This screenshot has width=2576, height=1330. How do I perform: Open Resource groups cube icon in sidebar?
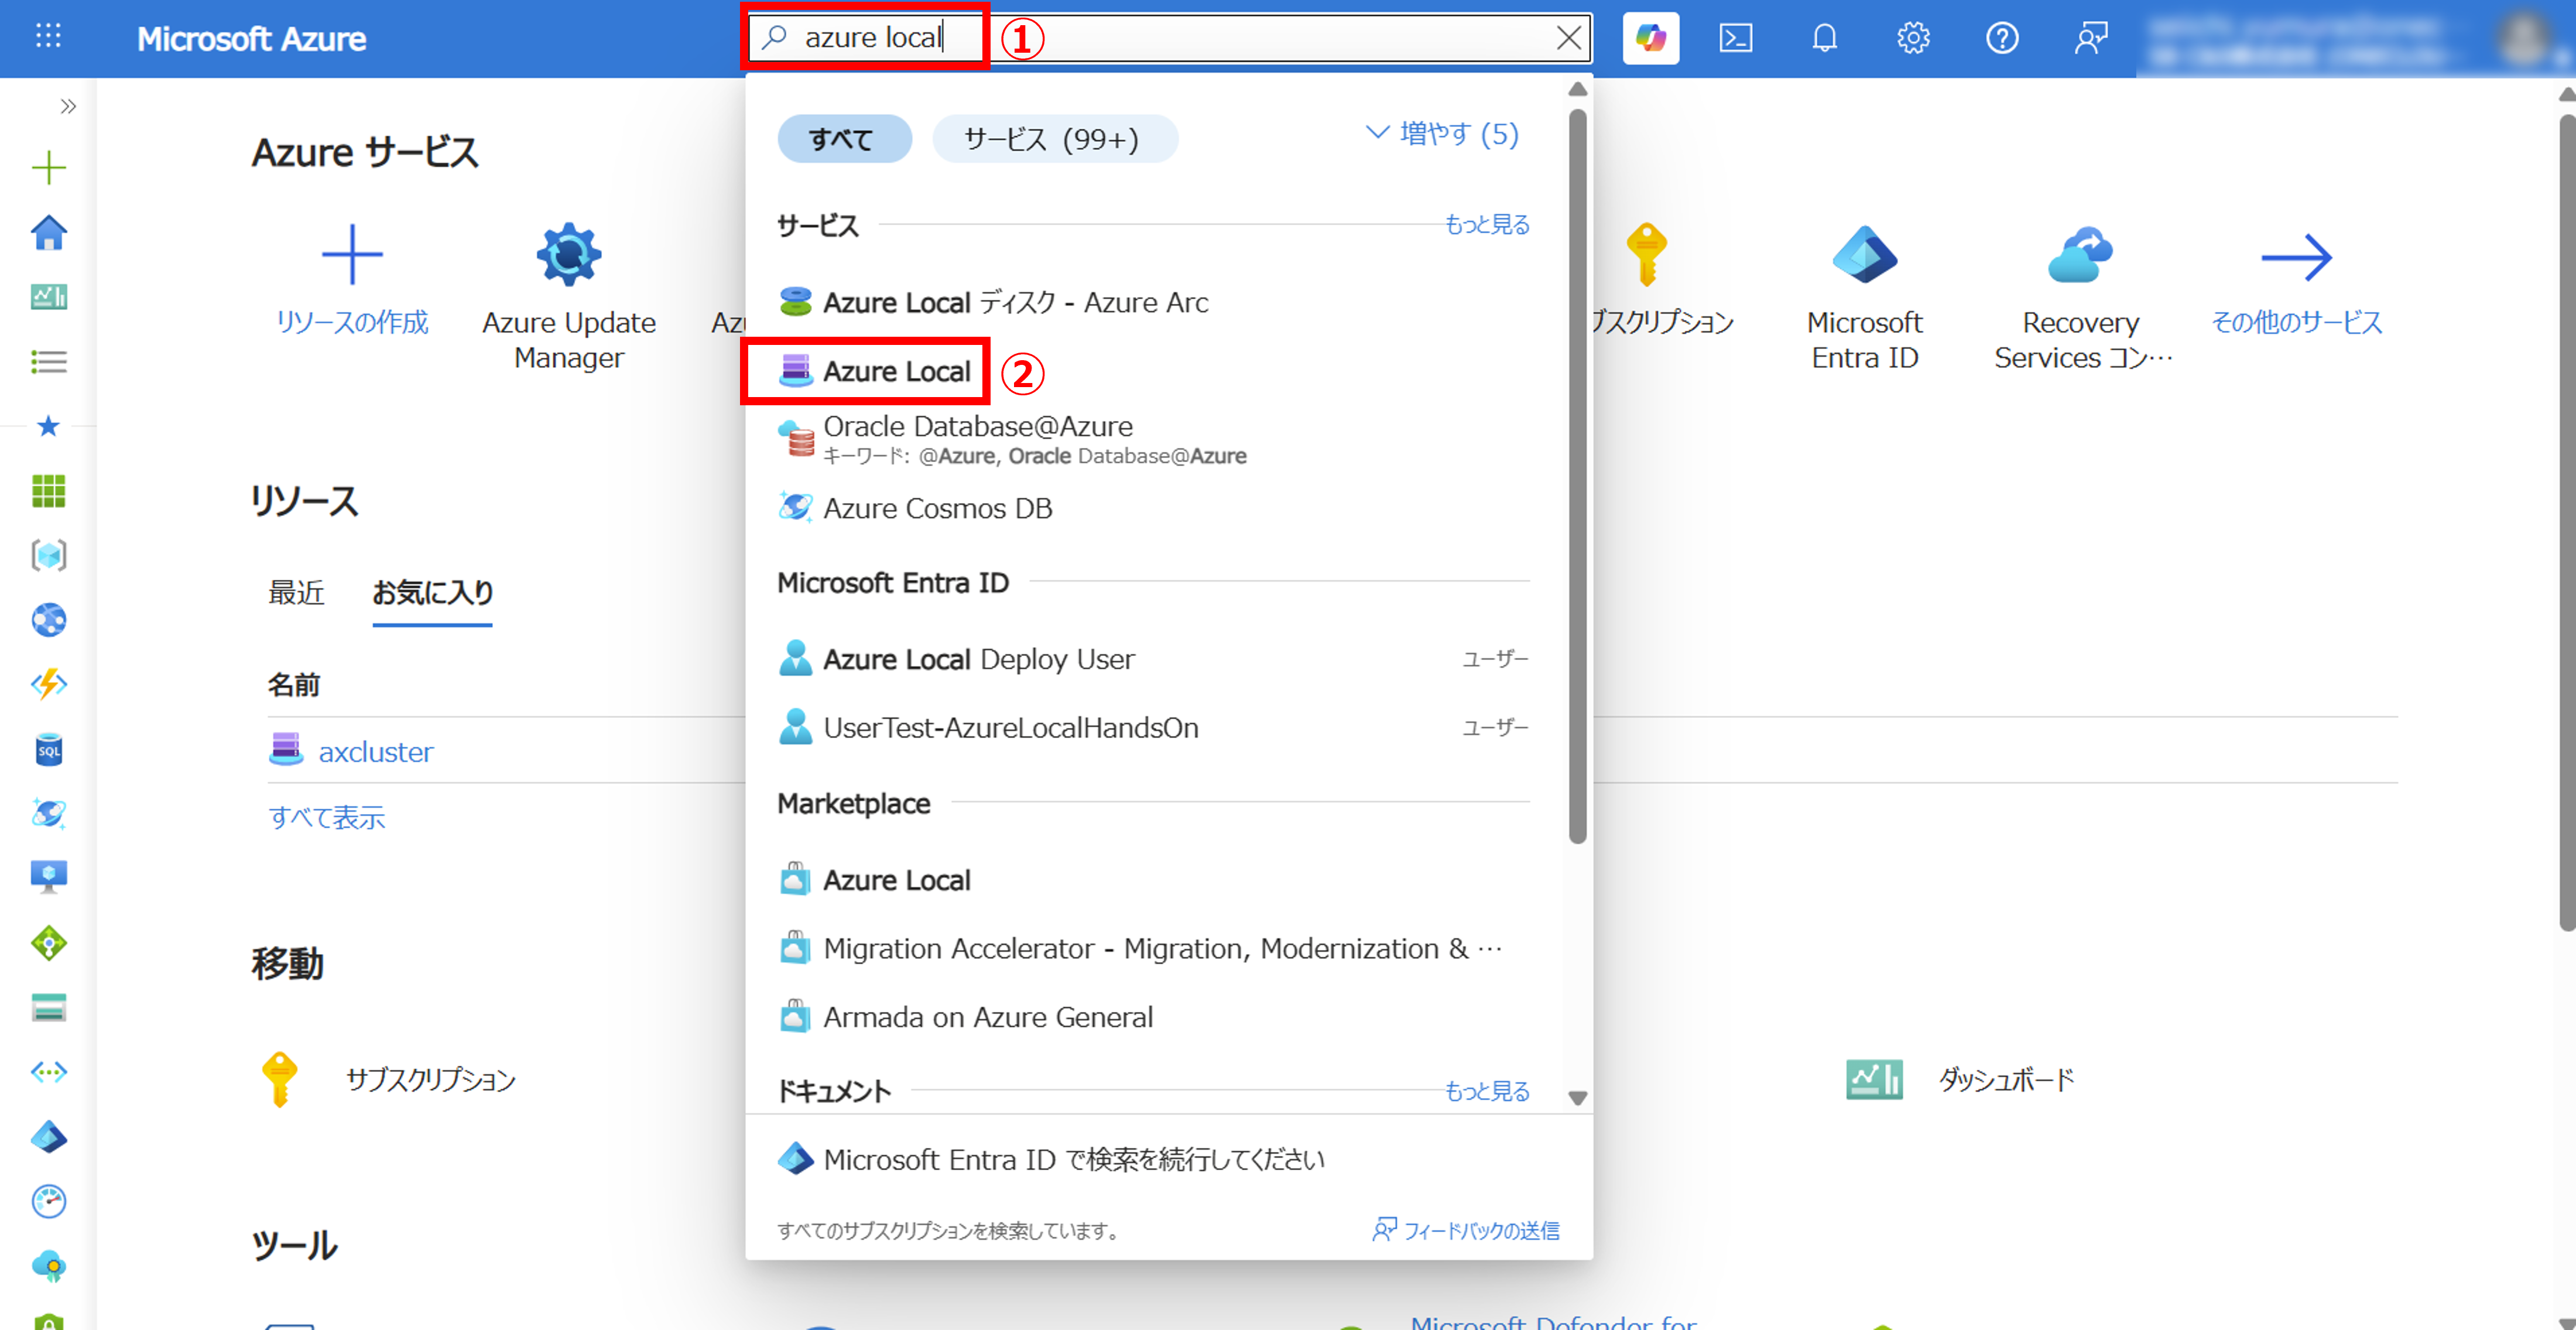(48, 555)
